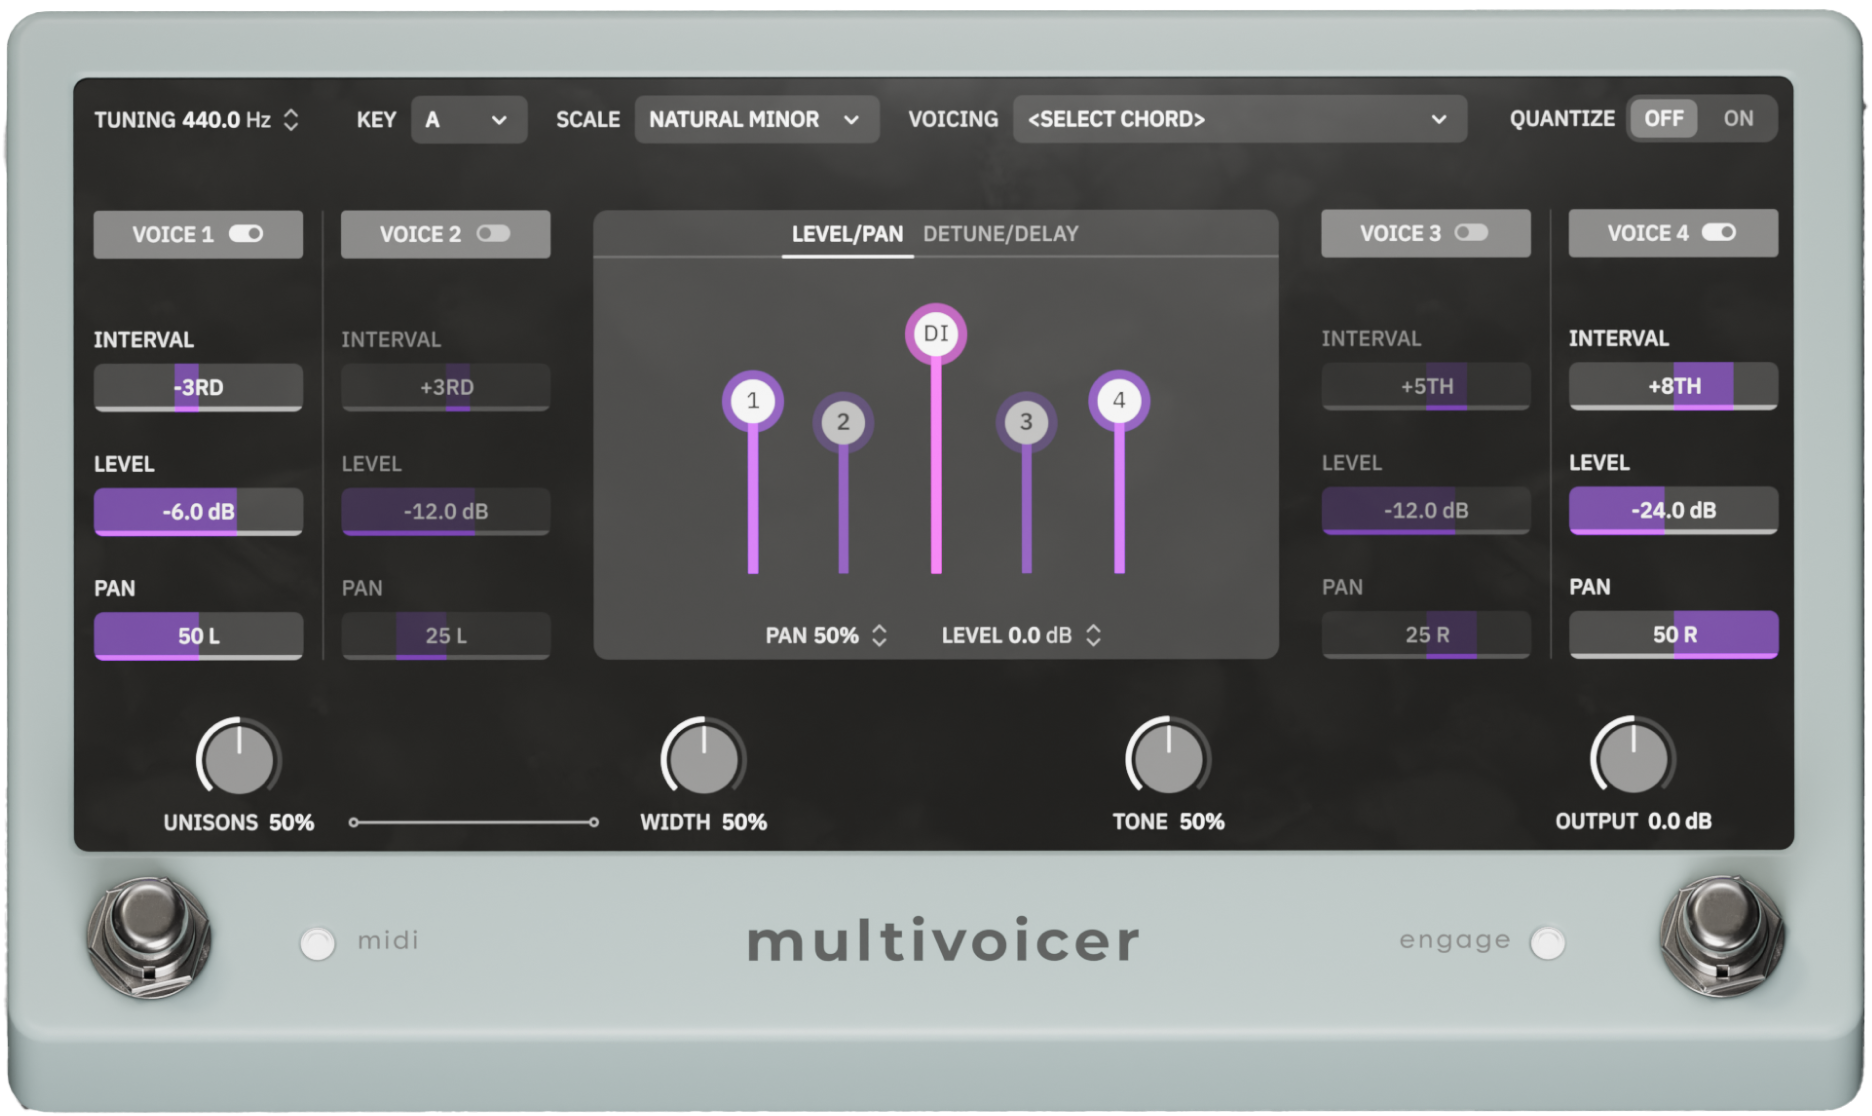Click Voice 3 level -12.0 dB slider
Screen dimensions: 1872x1116
(x=1426, y=511)
